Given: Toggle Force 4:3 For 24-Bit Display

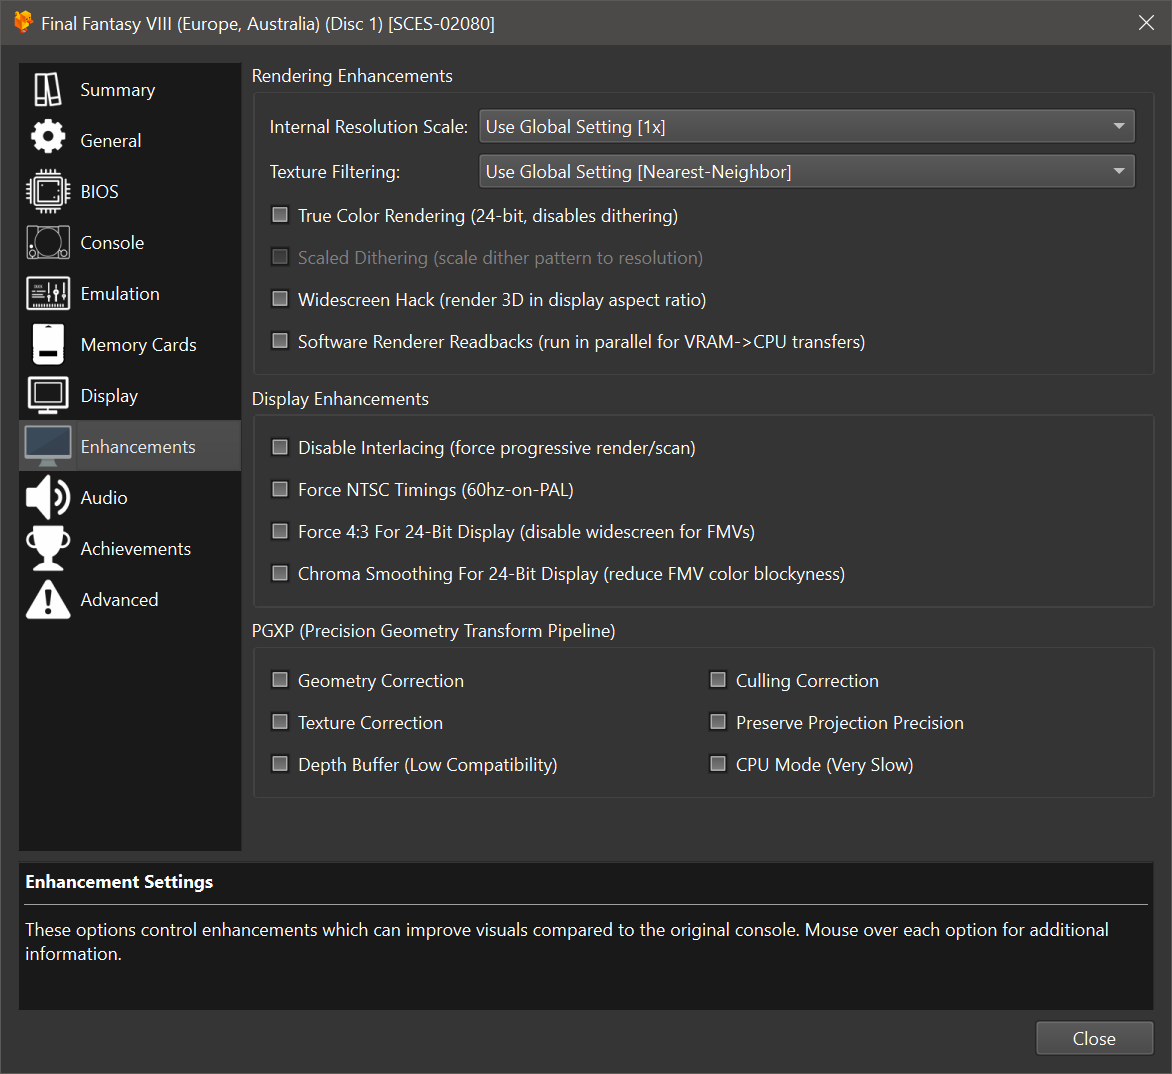Looking at the screenshot, I should (x=280, y=531).
